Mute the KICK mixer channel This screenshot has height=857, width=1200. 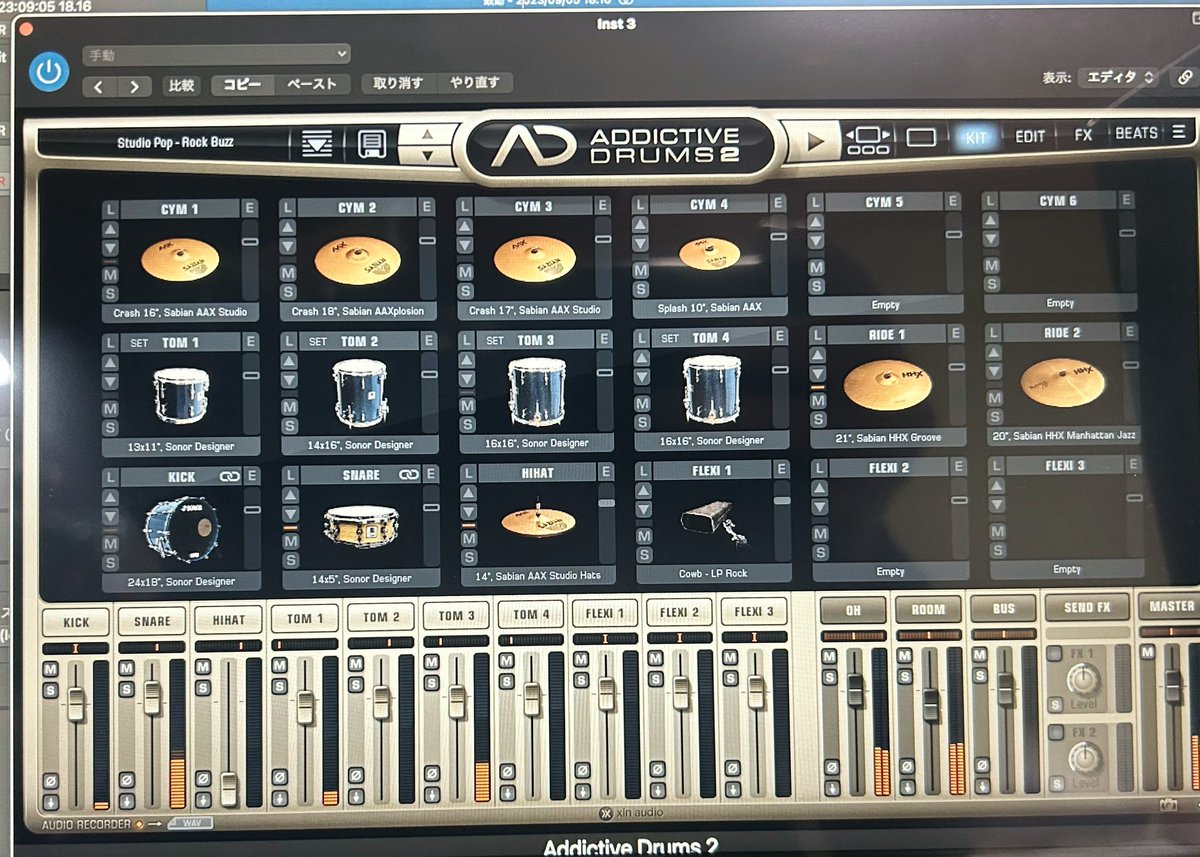click(x=50, y=668)
